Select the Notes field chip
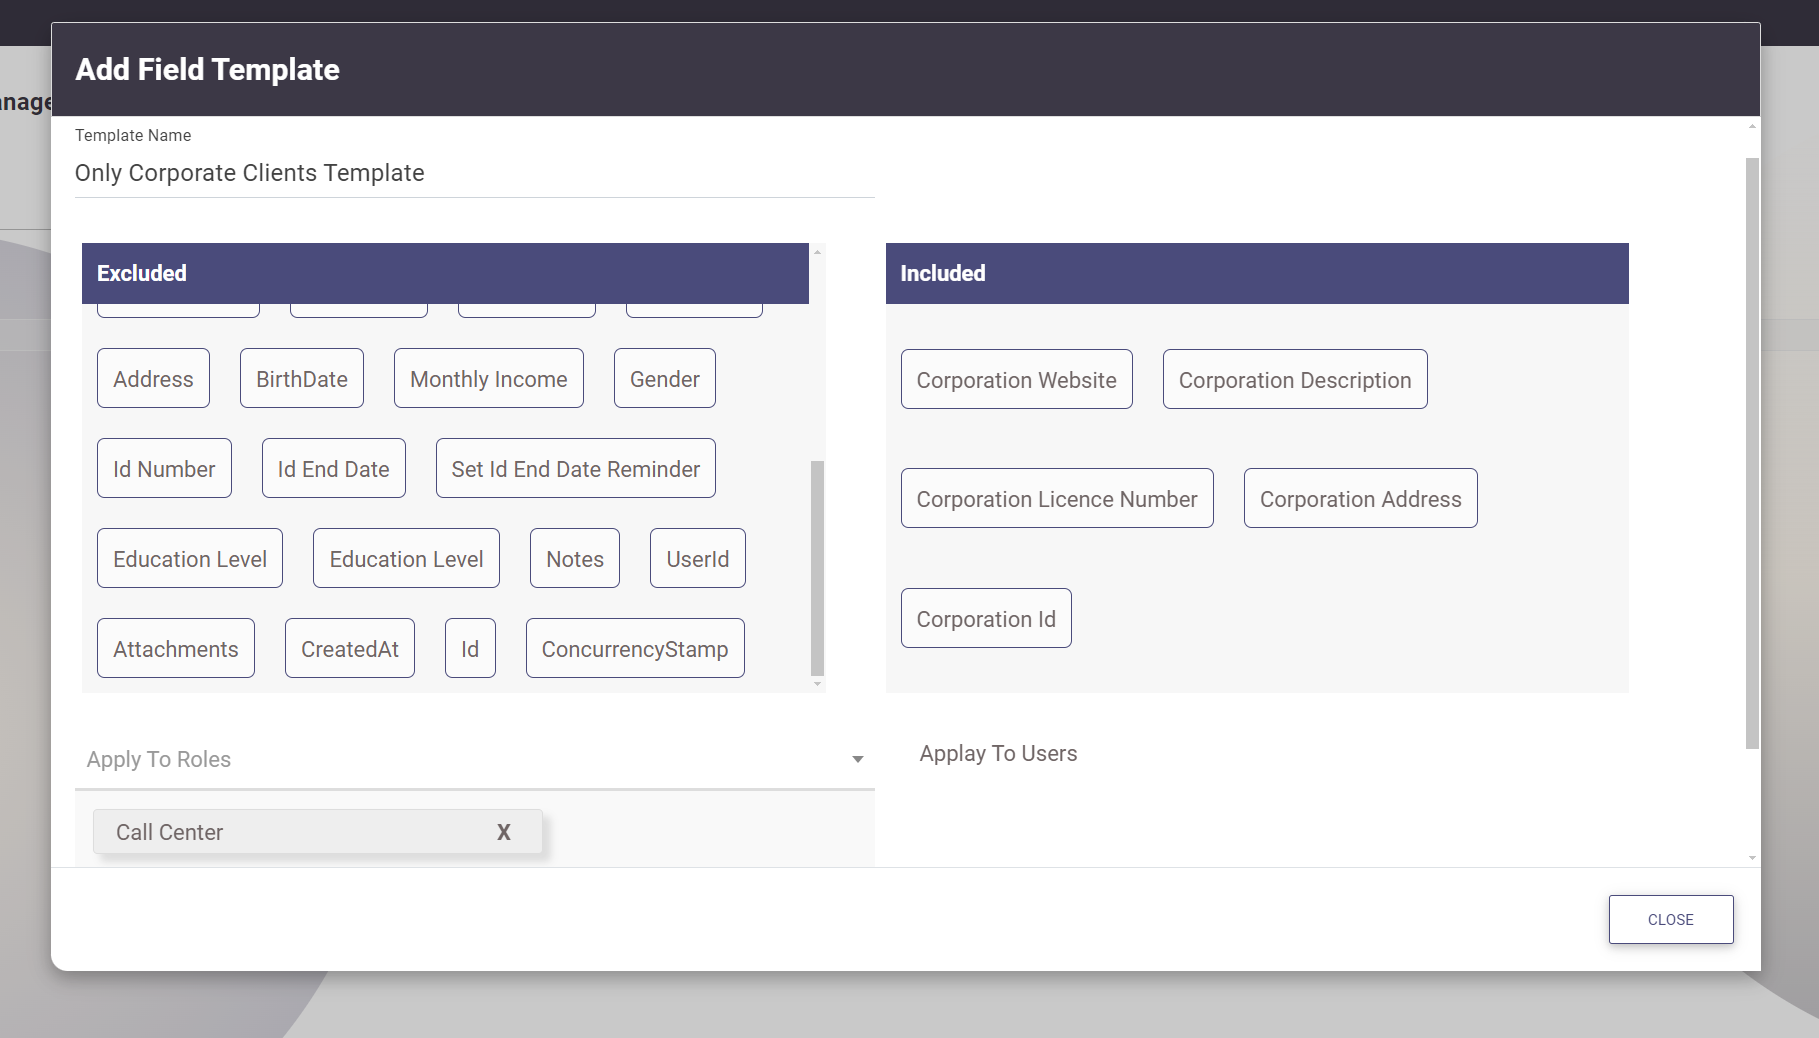 pos(574,559)
